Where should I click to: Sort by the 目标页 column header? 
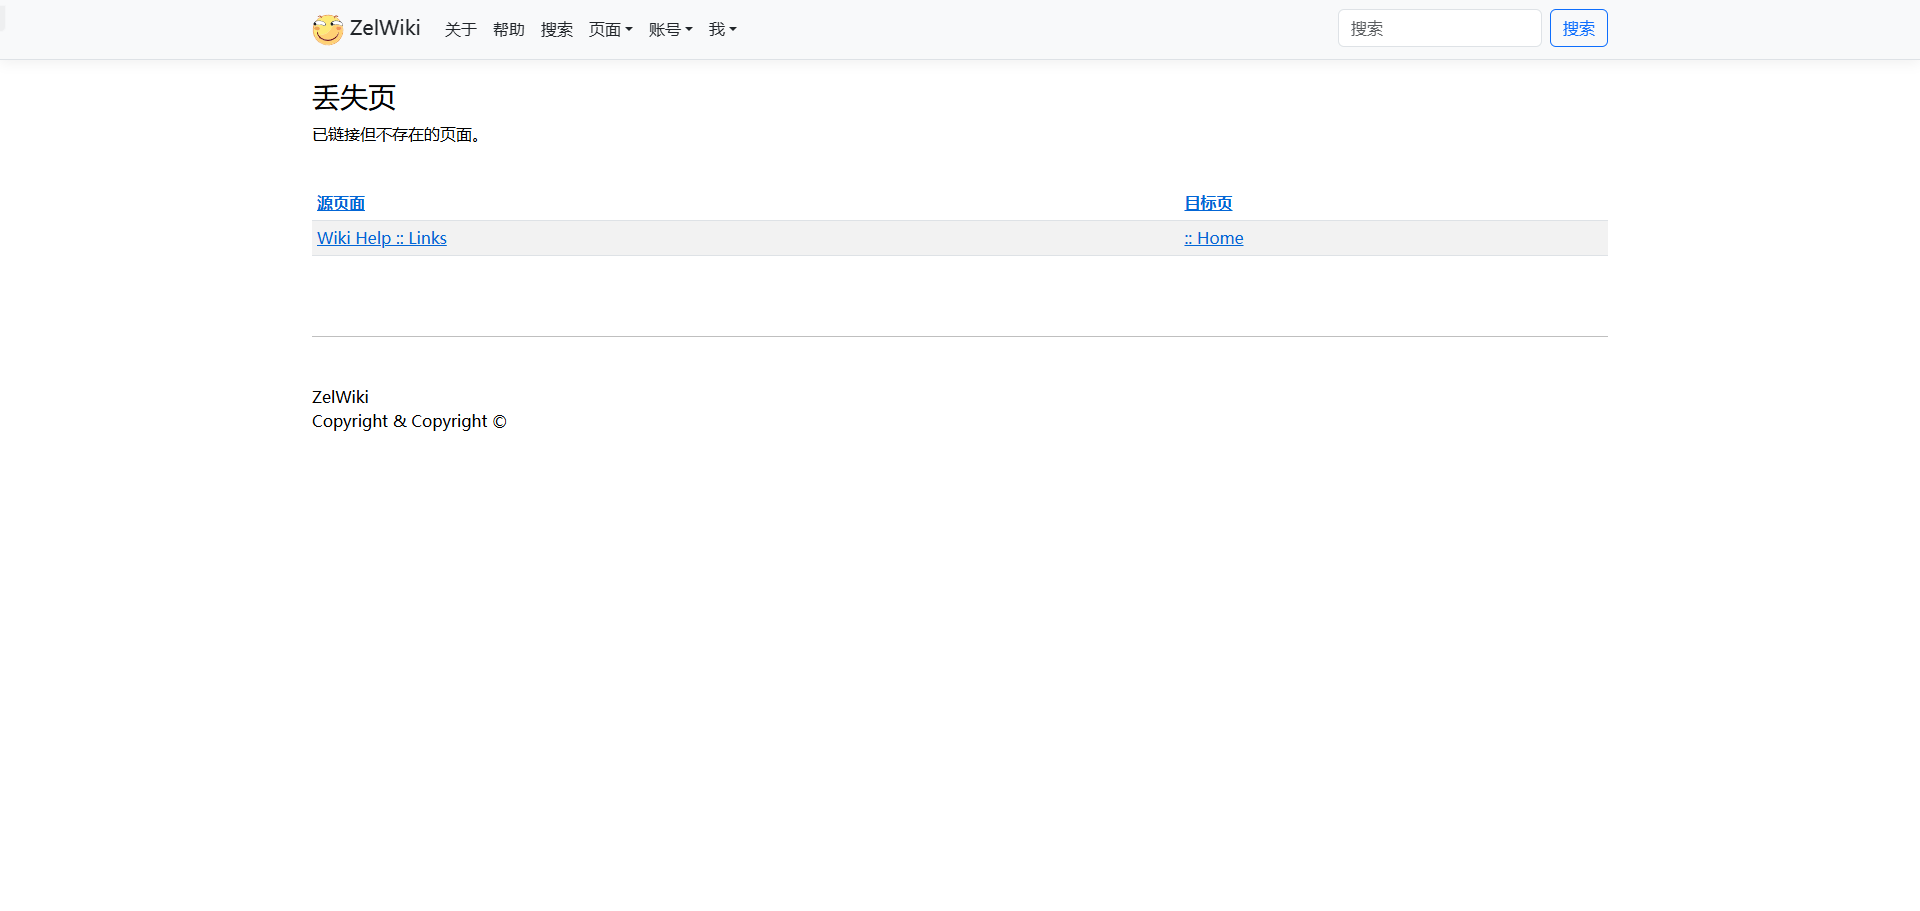[x=1208, y=203]
